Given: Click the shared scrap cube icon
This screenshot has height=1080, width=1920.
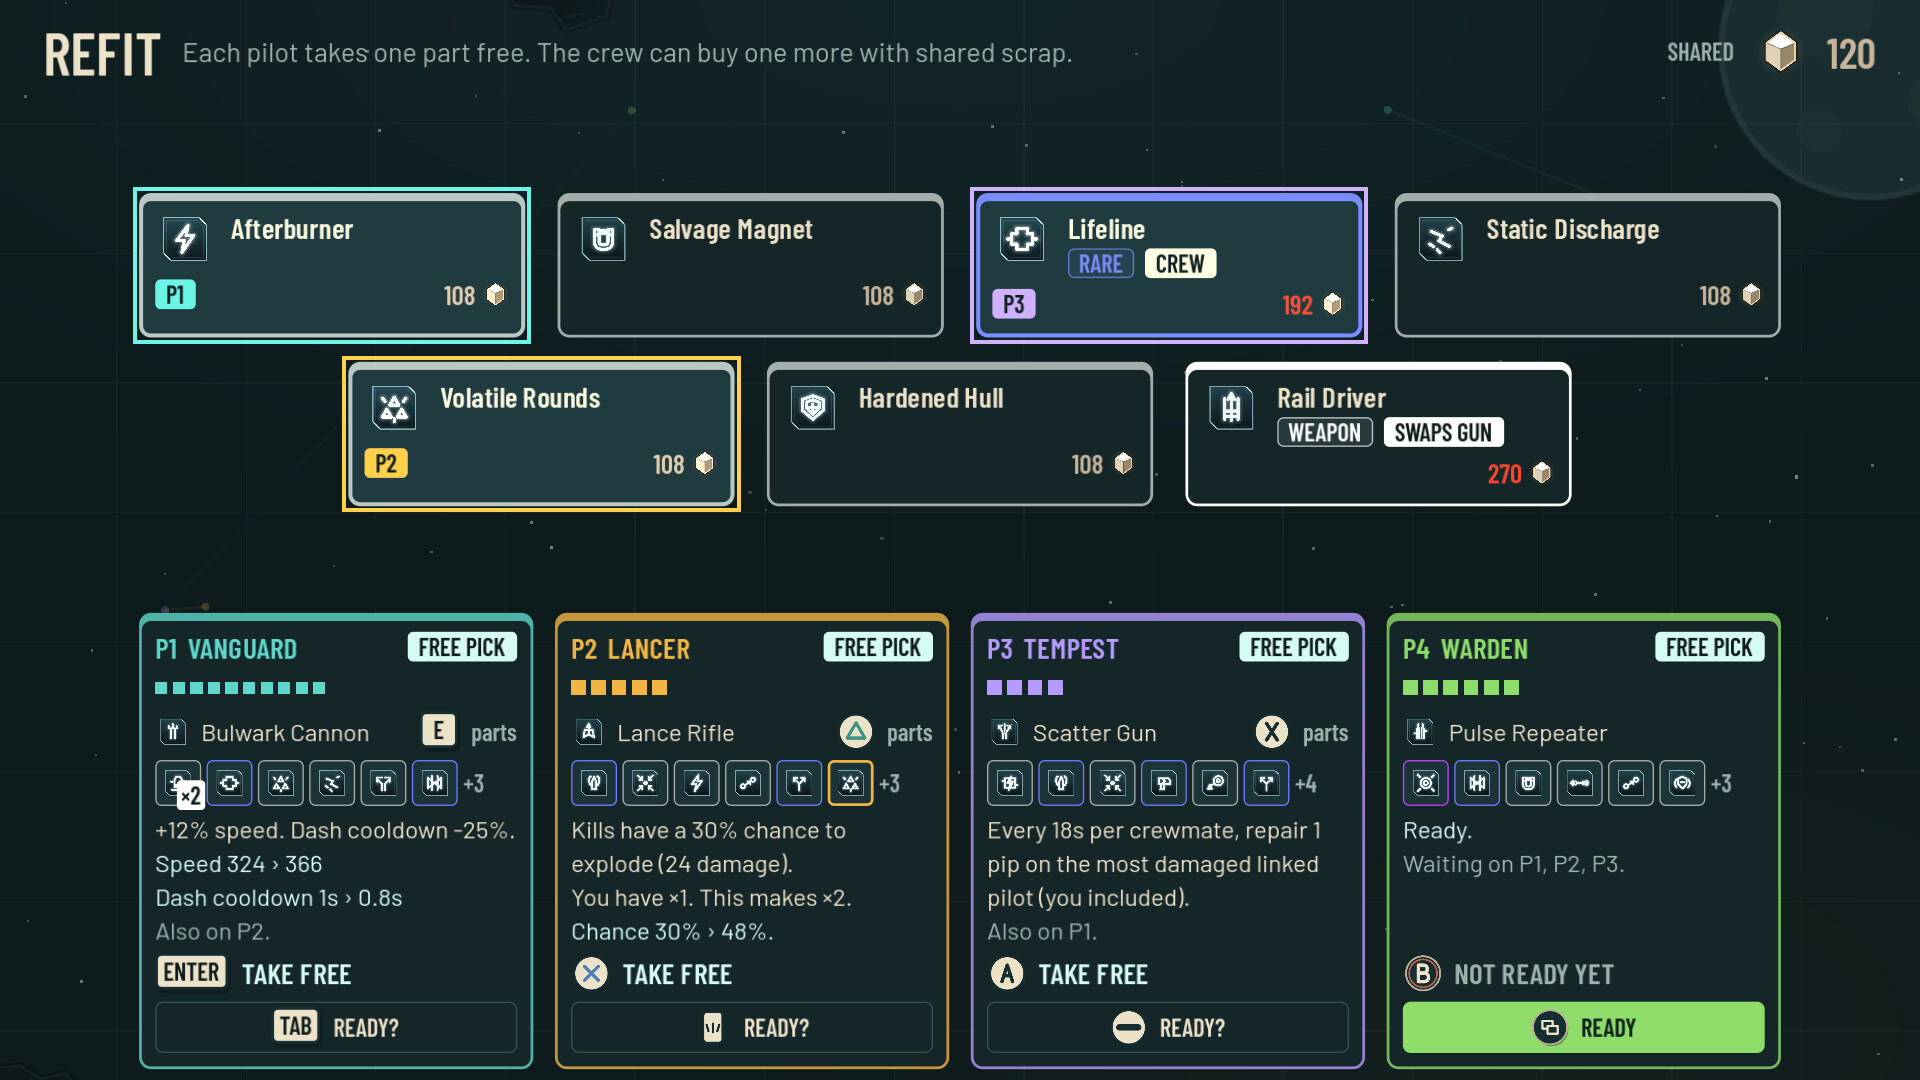Looking at the screenshot, I should tap(1781, 52).
